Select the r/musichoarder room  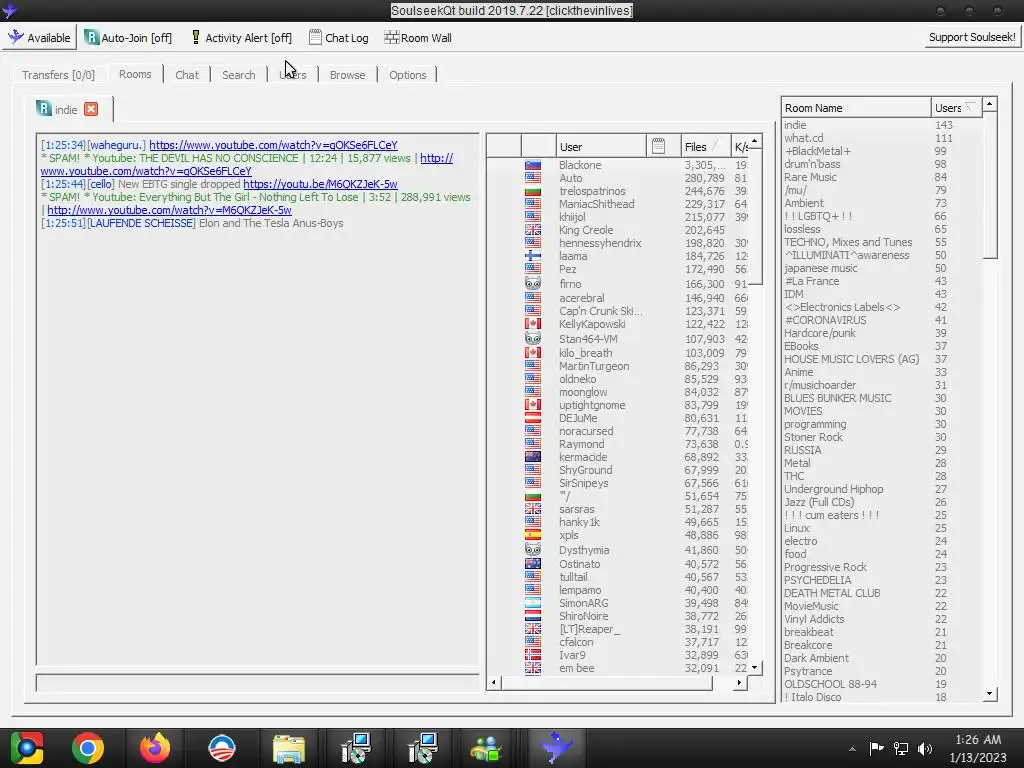(x=820, y=385)
